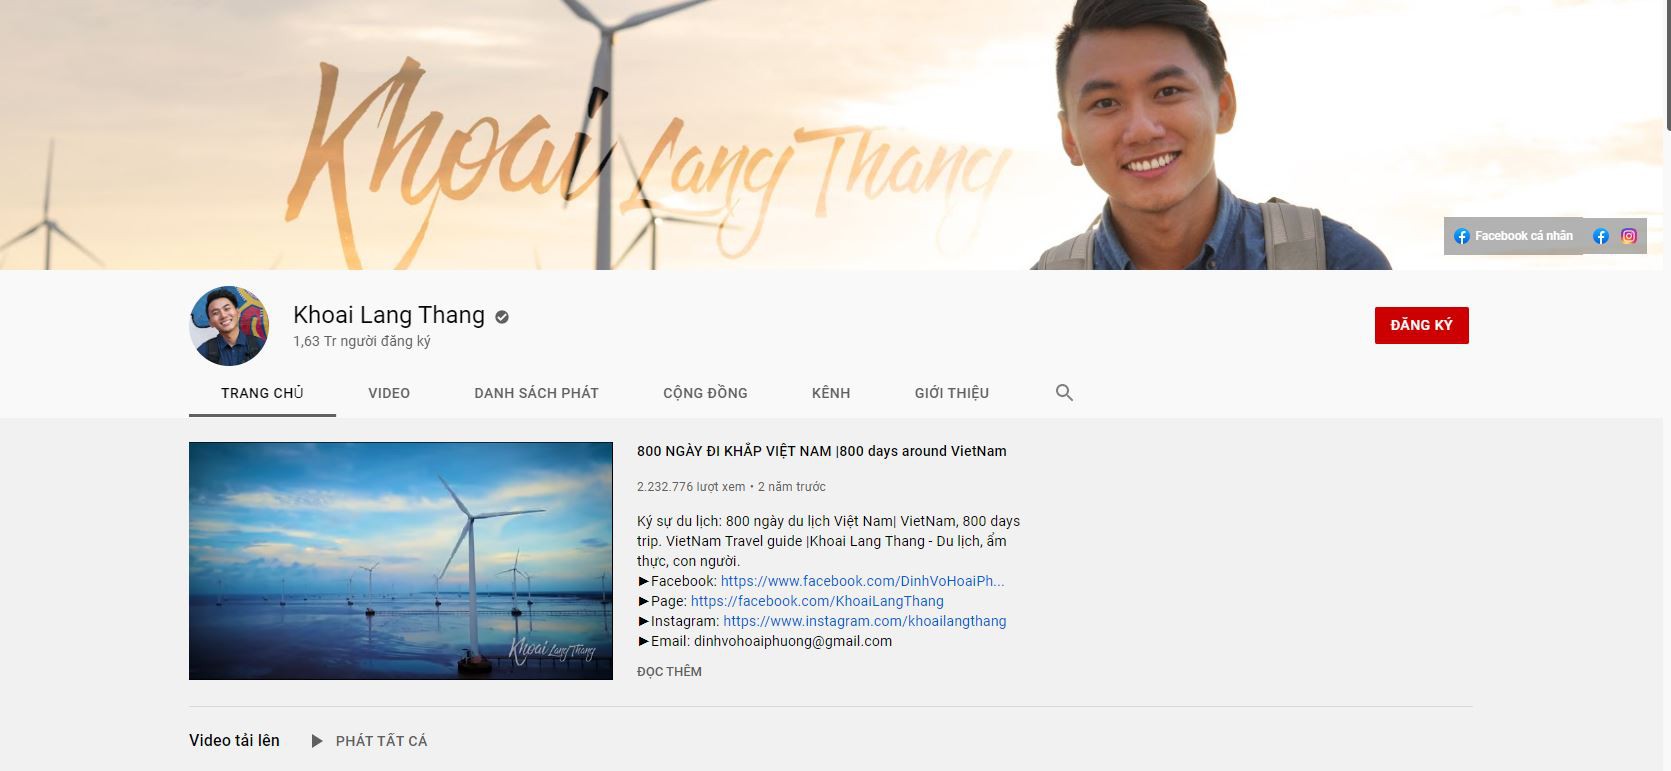Click the verified badge next to channel name
Viewport: 1671px width, 771px height.
pos(502,317)
